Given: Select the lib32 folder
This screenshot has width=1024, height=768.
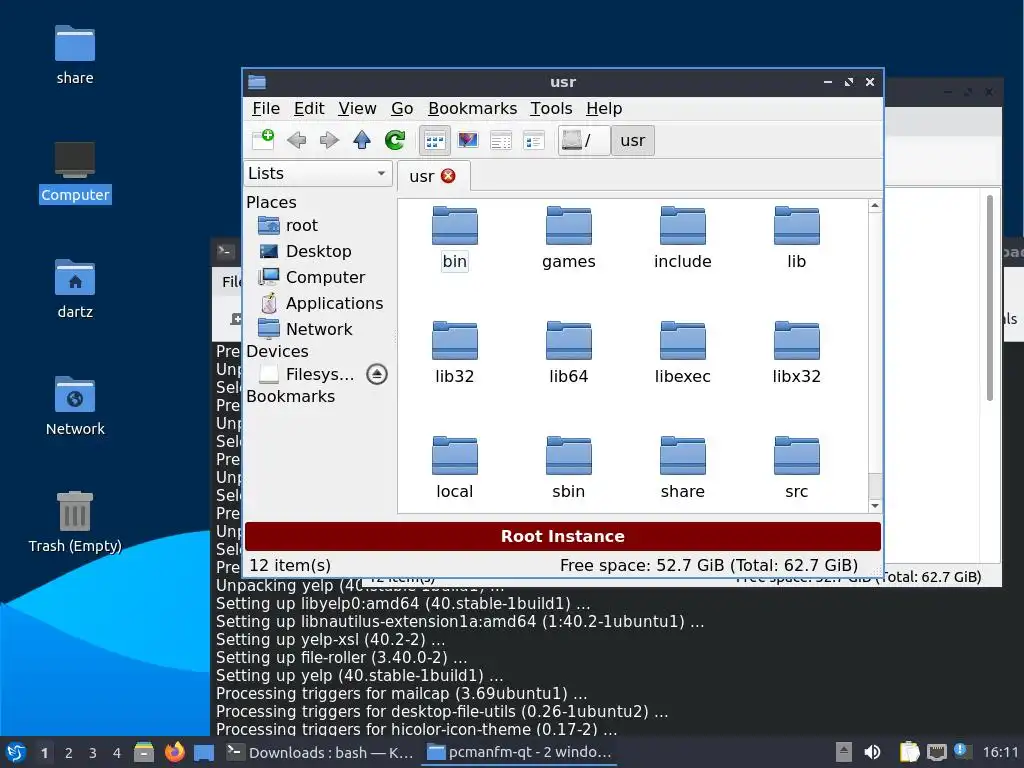Looking at the screenshot, I should click(x=455, y=353).
